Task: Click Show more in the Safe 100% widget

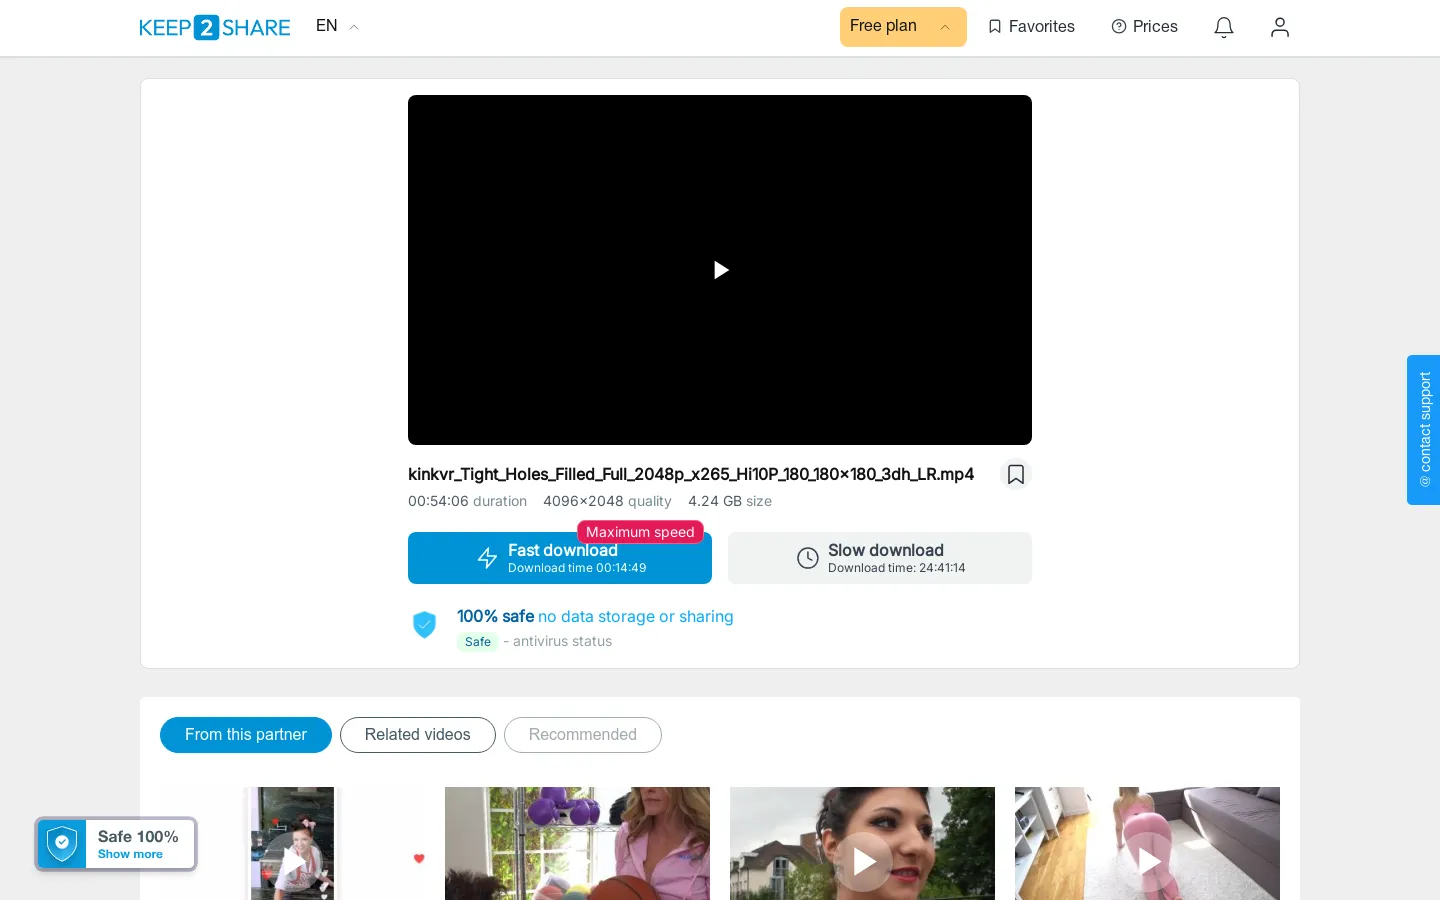Action: pyautogui.click(x=130, y=854)
